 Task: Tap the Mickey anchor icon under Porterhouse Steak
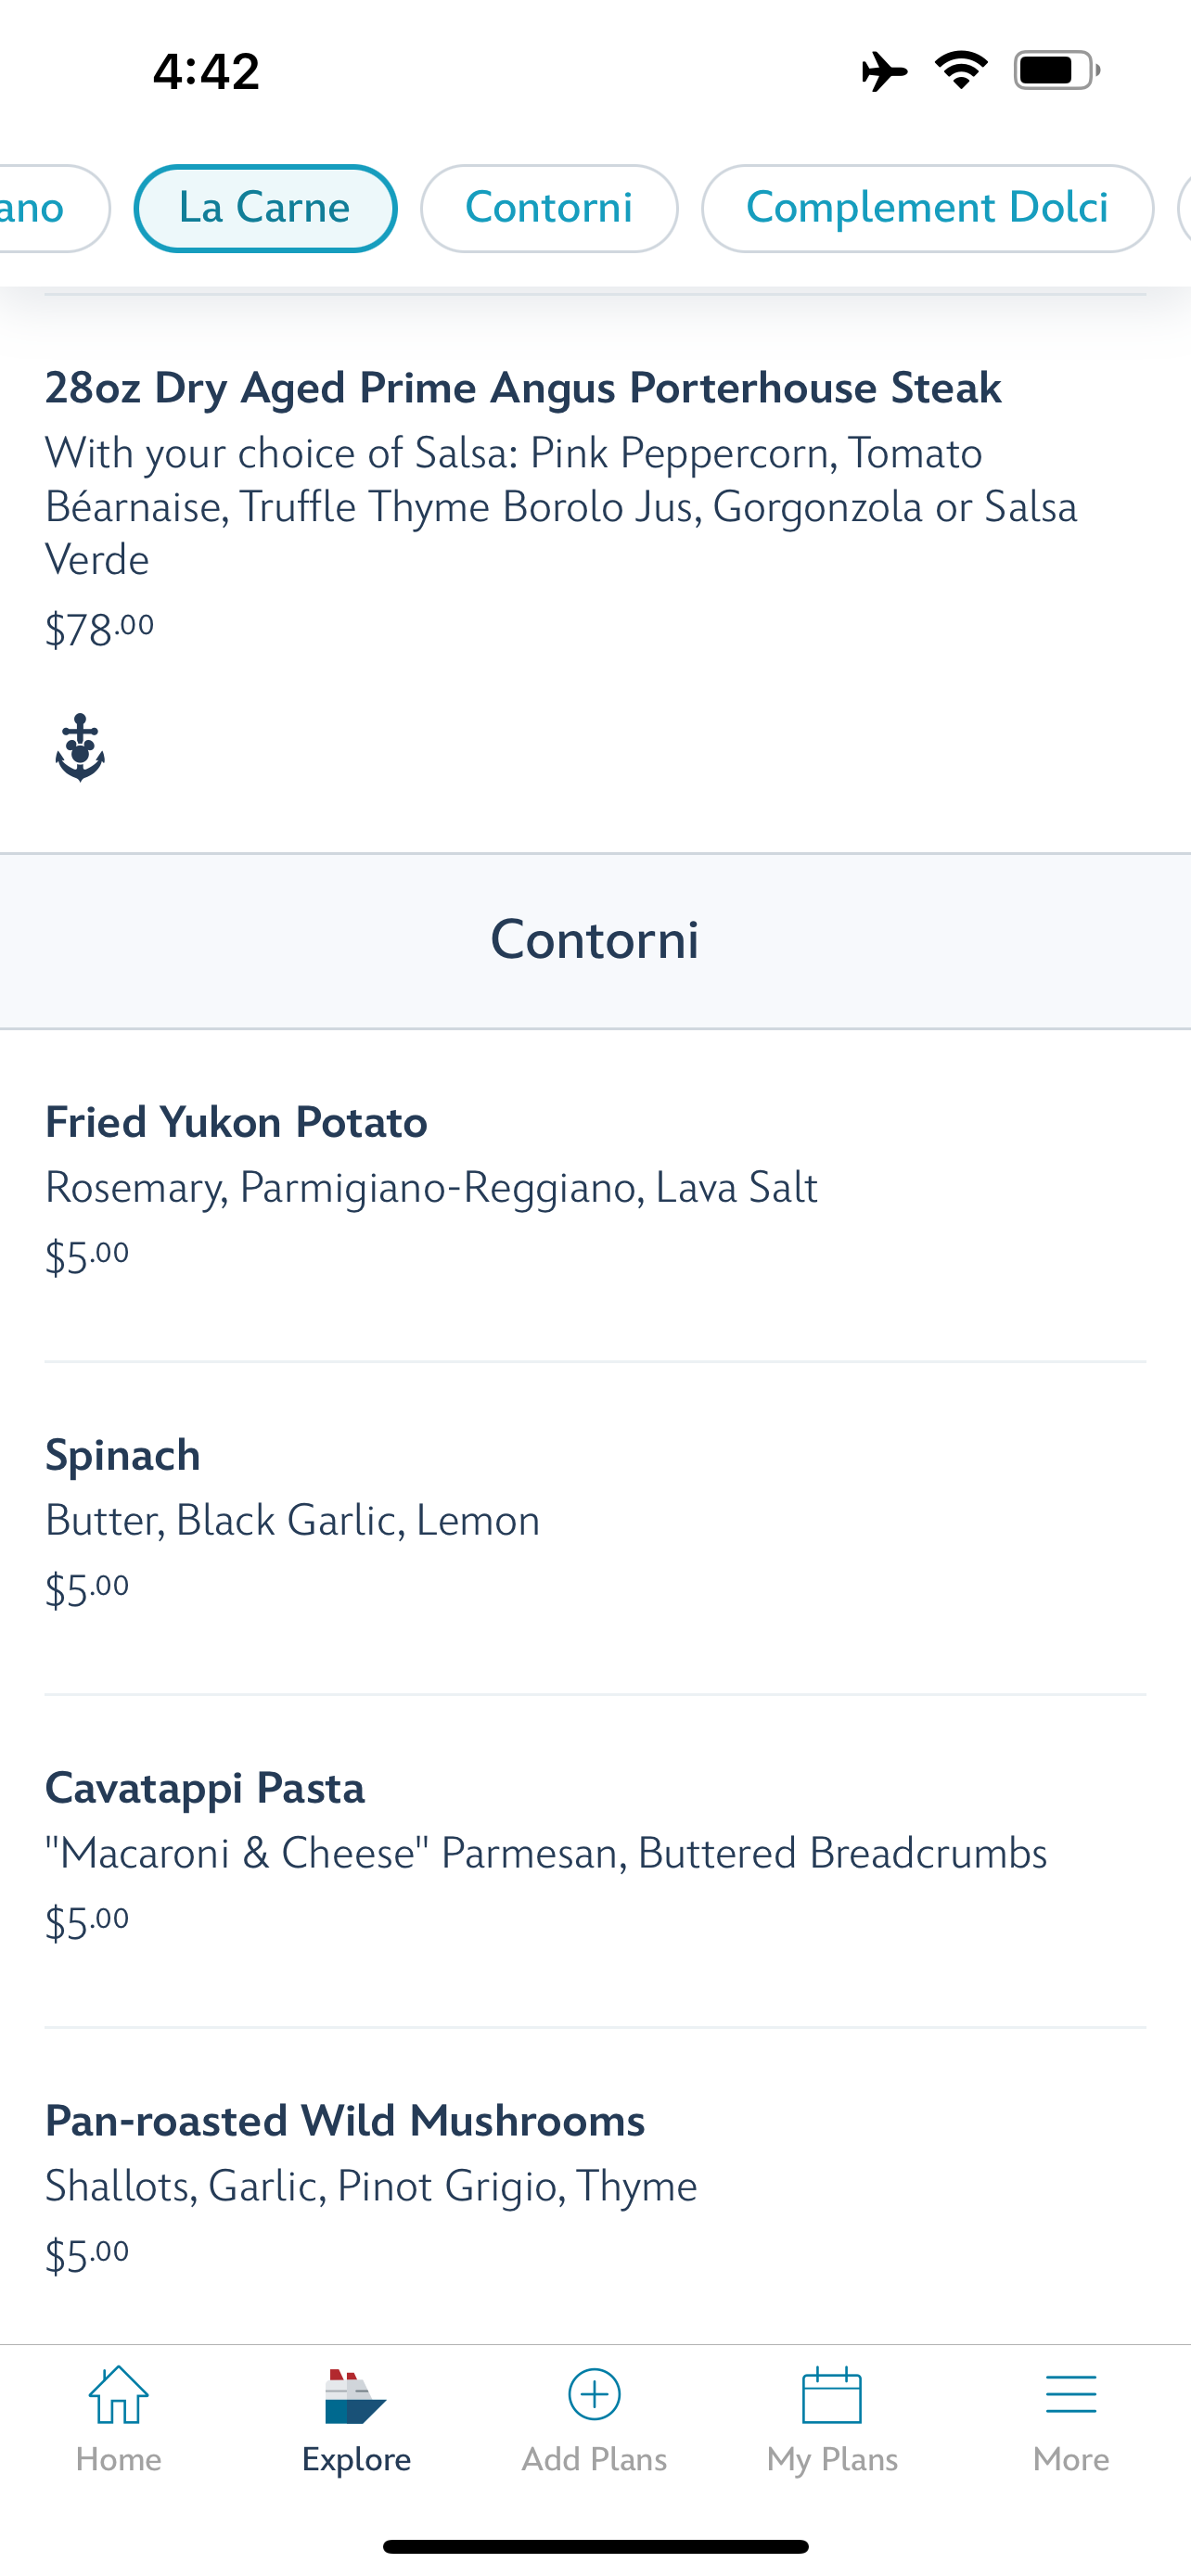coord(80,747)
